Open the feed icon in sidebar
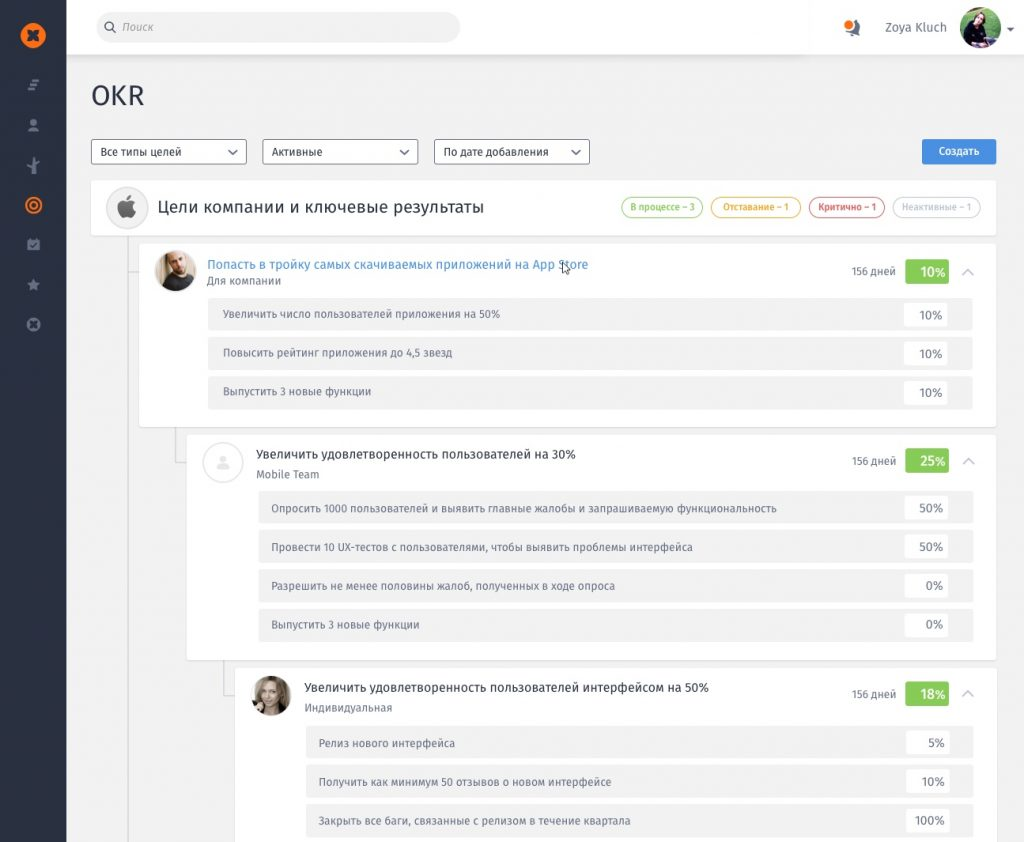The width and height of the screenshot is (1024, 842). (x=33, y=85)
